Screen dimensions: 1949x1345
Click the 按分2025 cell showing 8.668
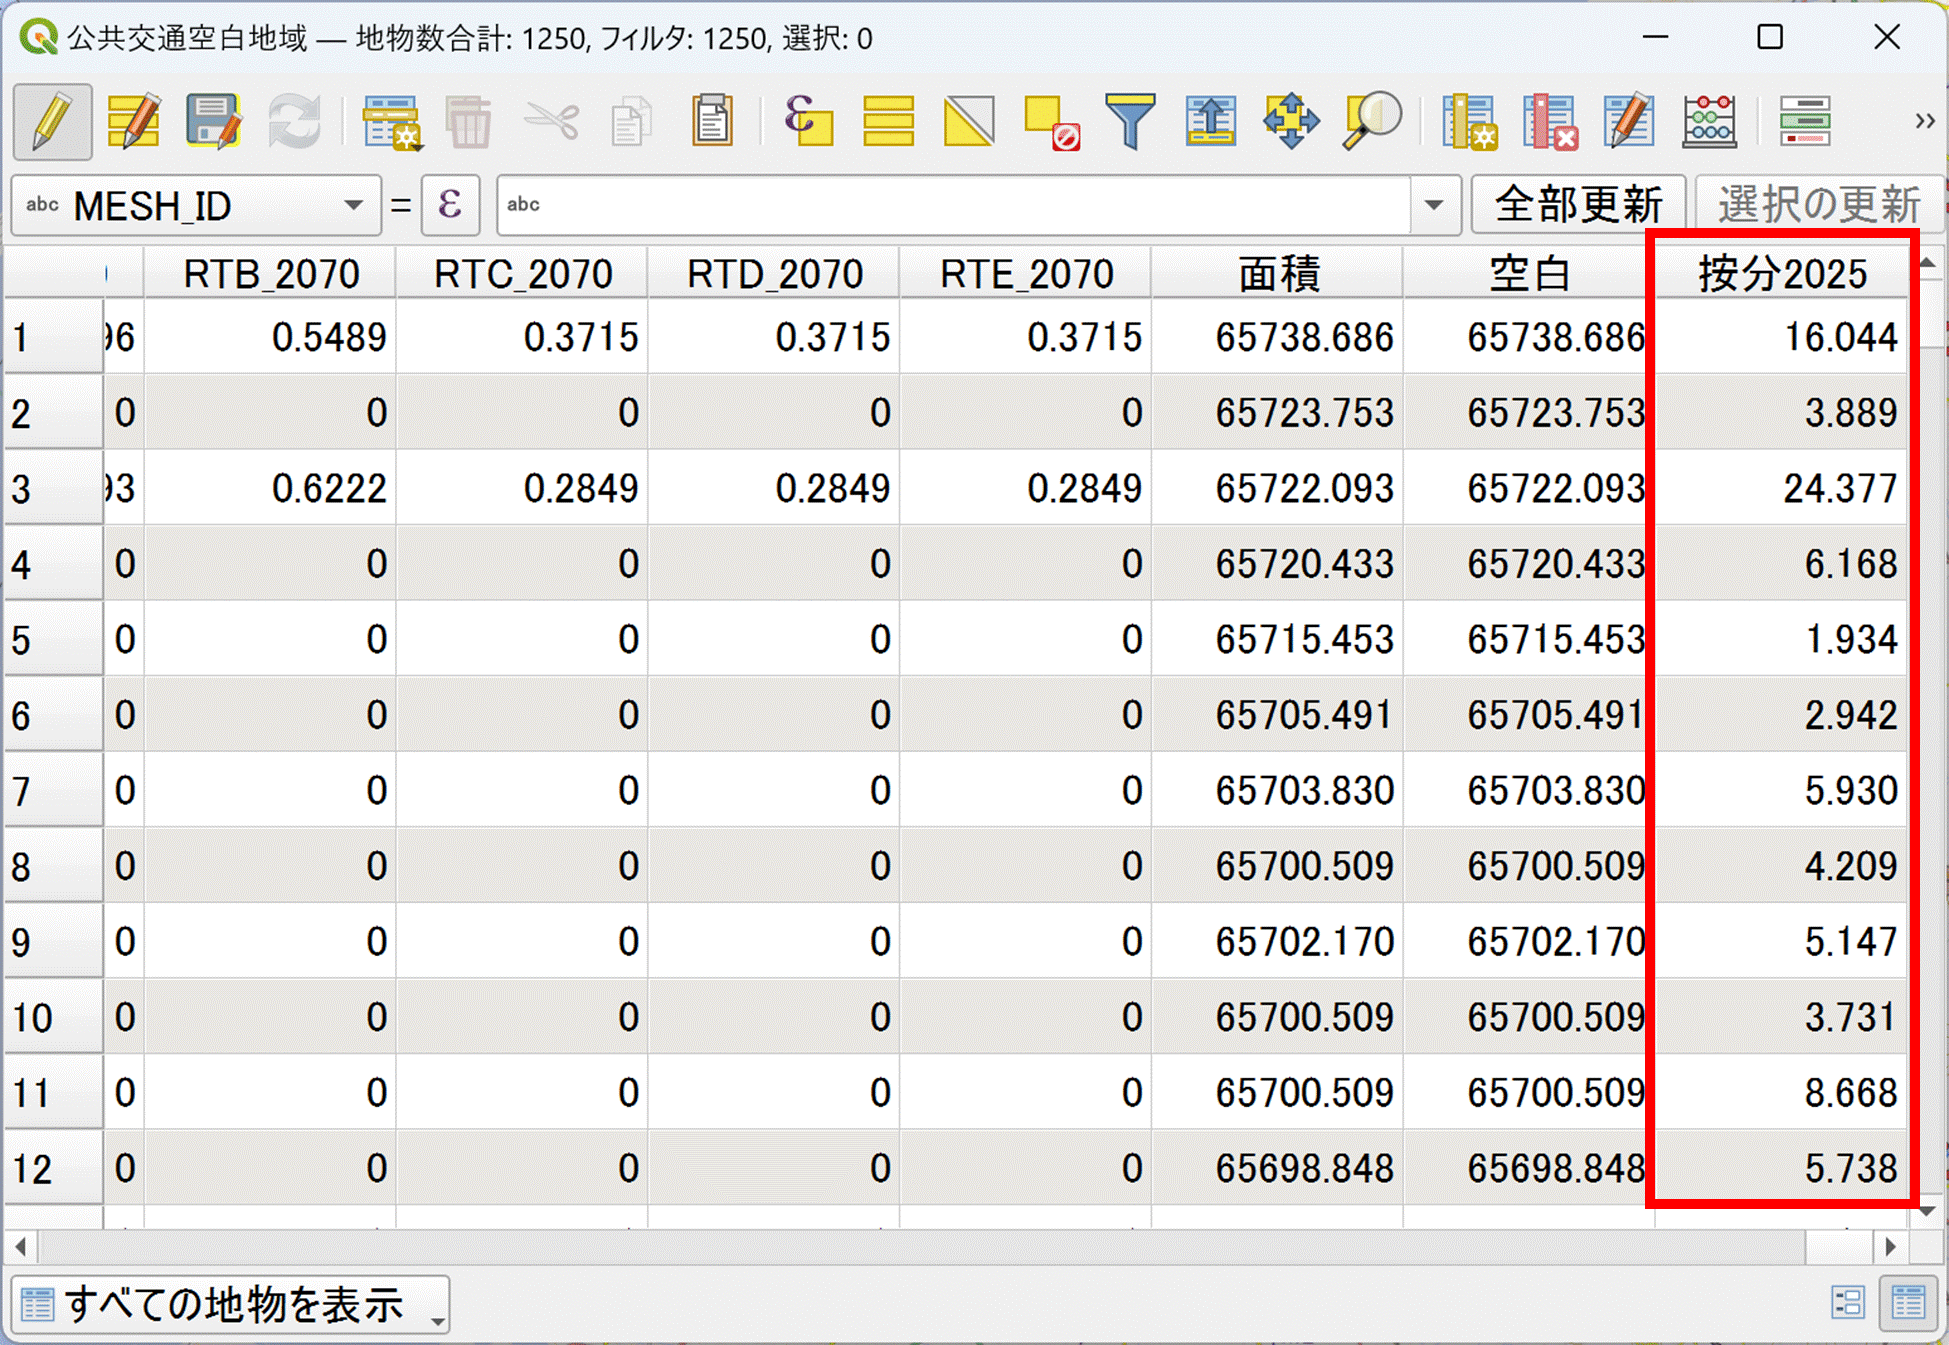point(1782,1092)
